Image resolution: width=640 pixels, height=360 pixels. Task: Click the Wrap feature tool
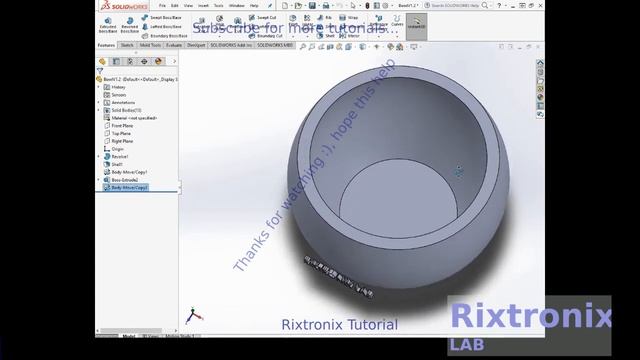click(349, 18)
